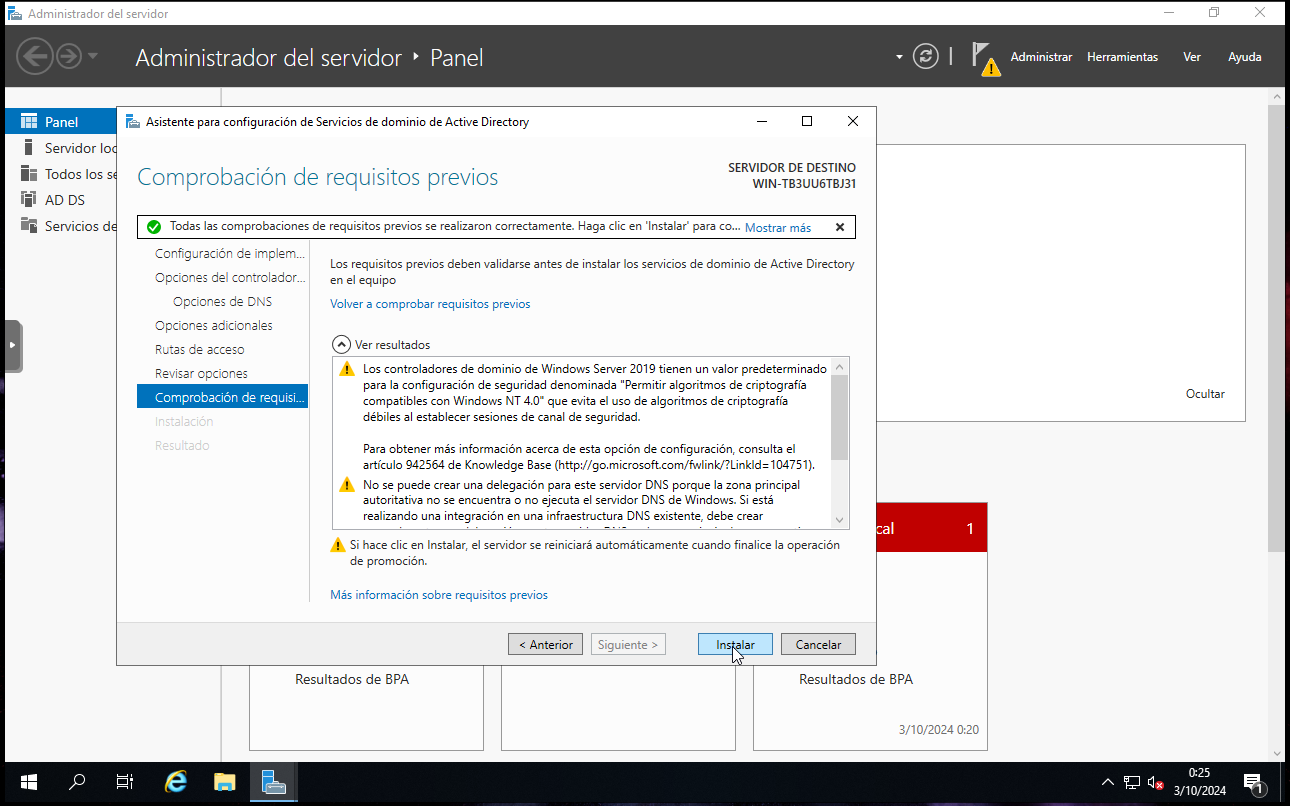Click the first warning icon about cryptography
Screen dimensions: 1290x806
click(346, 369)
